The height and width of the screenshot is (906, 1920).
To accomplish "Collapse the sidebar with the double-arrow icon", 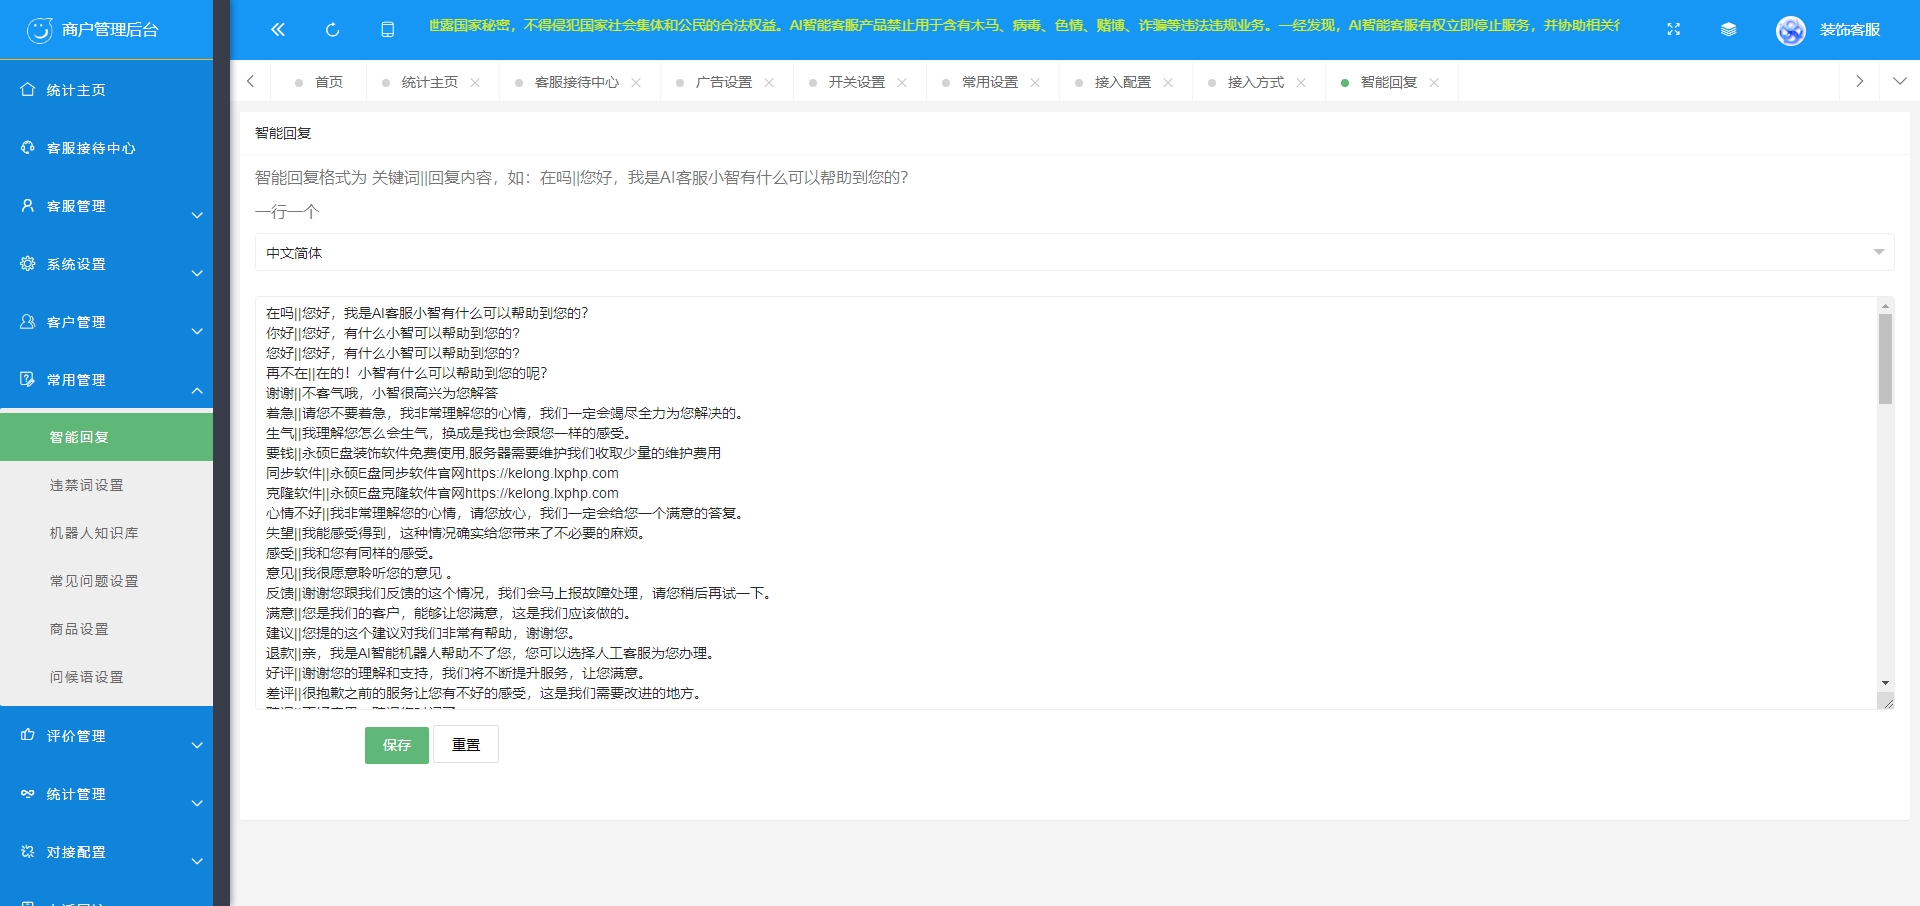I will (x=278, y=30).
